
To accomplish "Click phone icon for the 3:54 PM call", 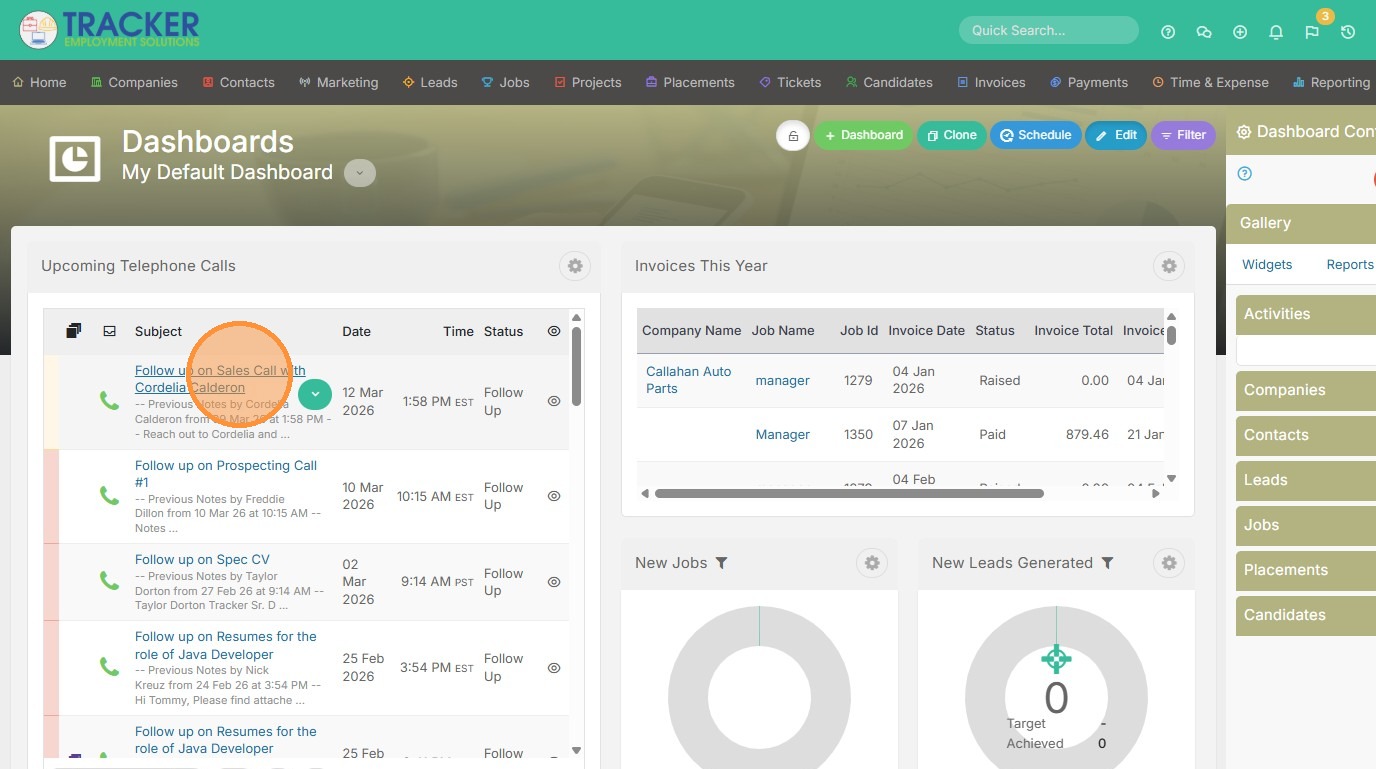I will 109,667.
